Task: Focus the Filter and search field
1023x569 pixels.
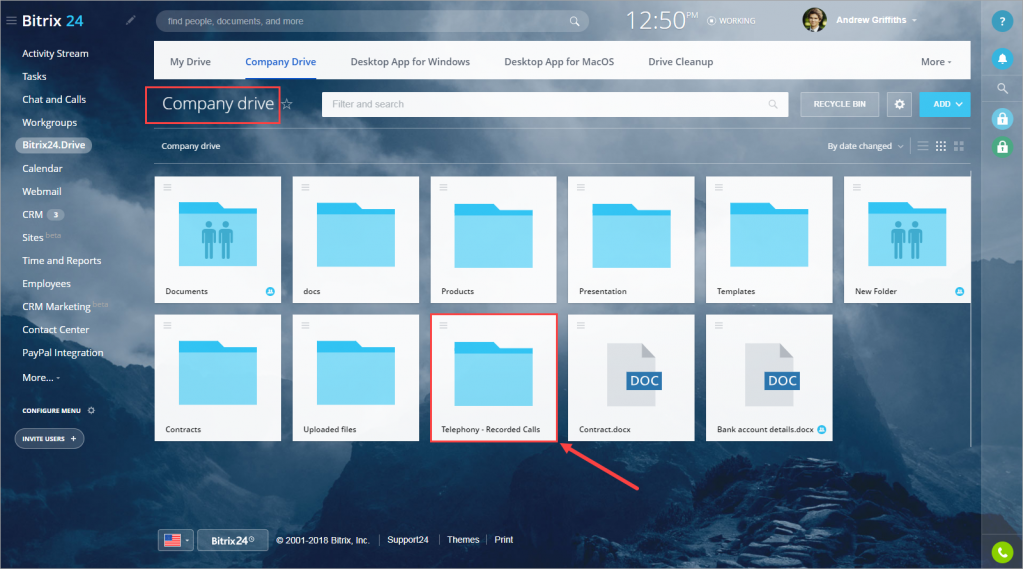Action: tap(555, 104)
